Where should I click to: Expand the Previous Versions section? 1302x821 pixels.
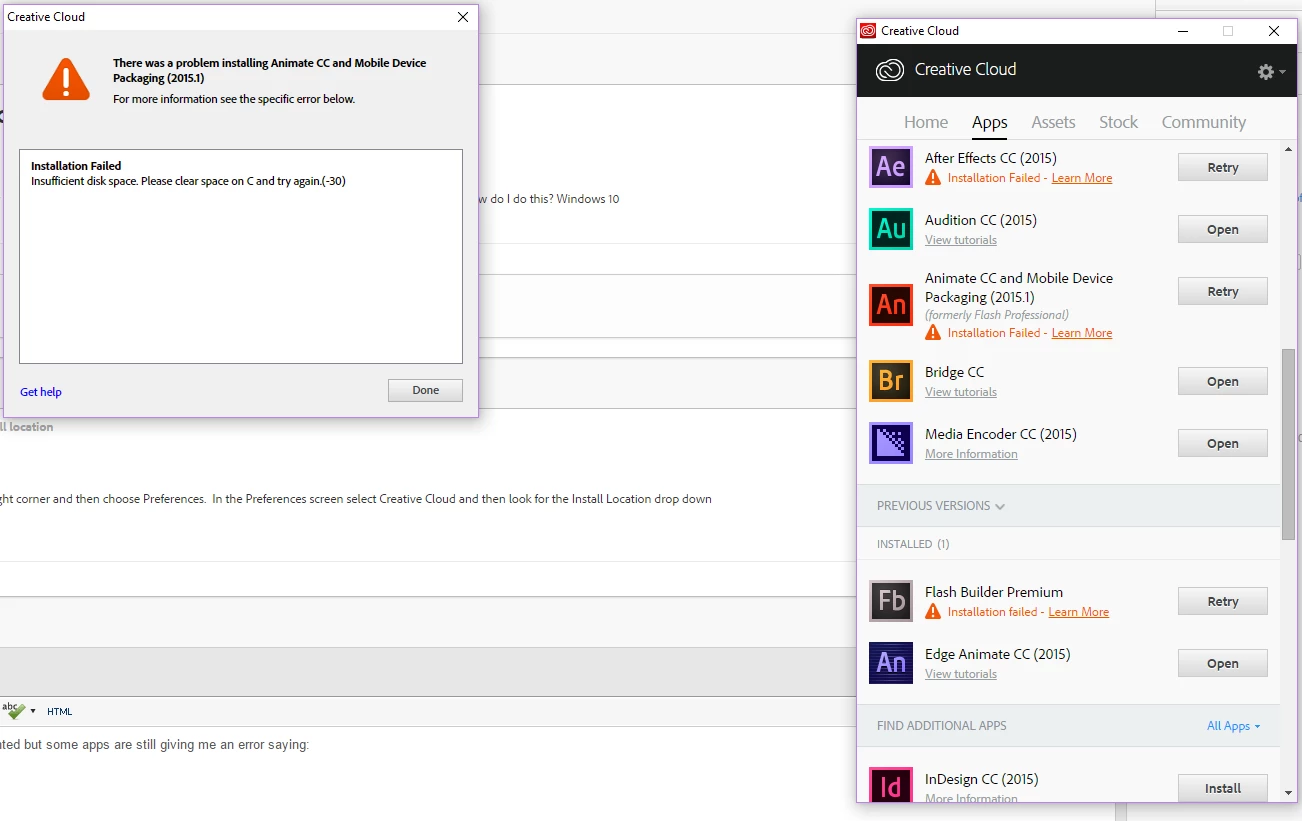[x=941, y=506]
